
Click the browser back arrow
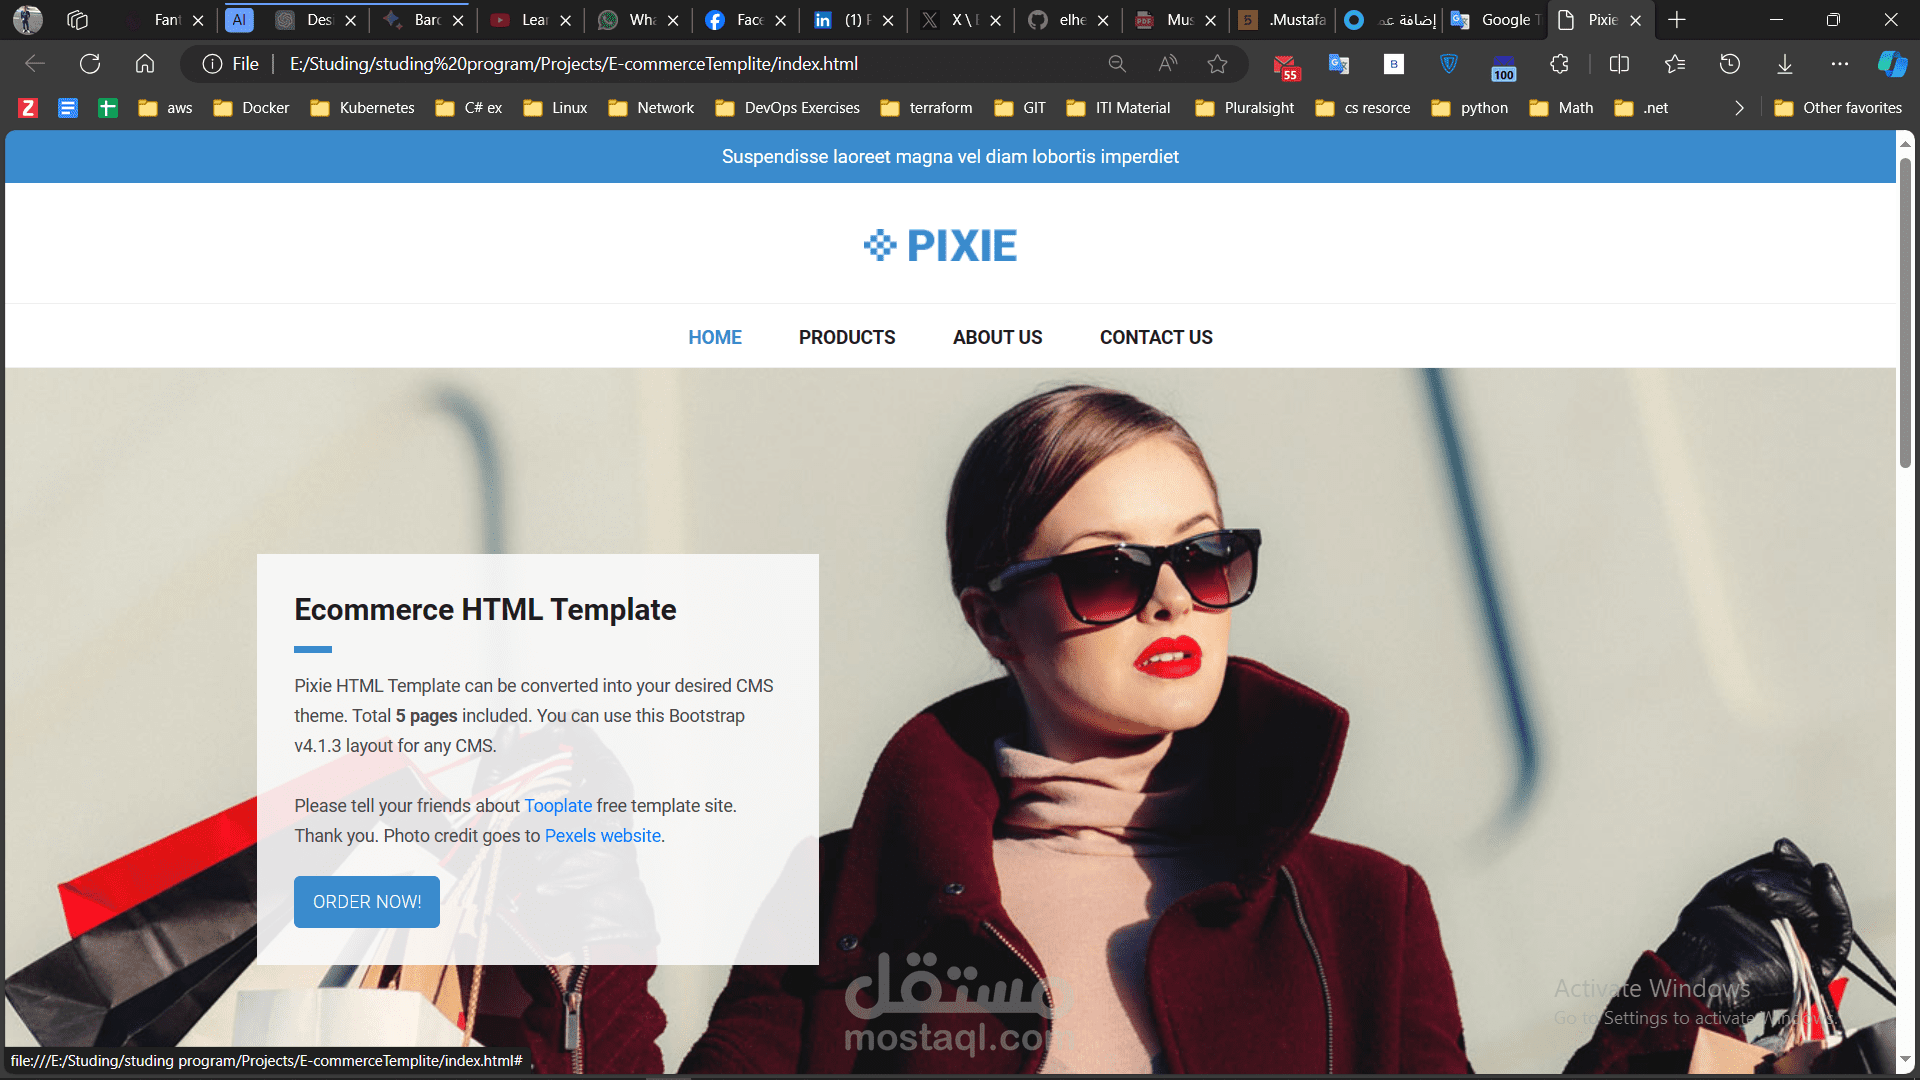point(35,64)
